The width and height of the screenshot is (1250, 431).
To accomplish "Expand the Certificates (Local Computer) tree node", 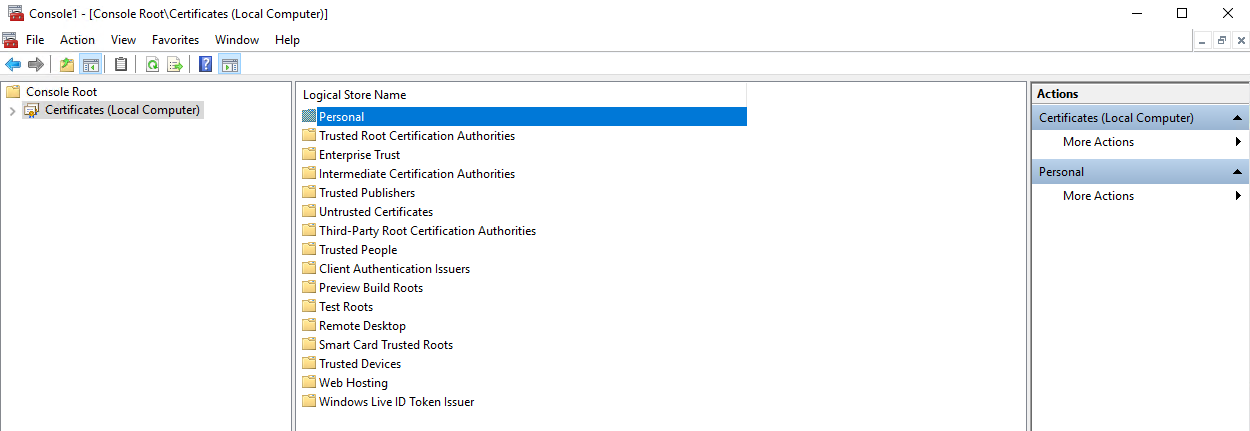I will (x=12, y=110).
